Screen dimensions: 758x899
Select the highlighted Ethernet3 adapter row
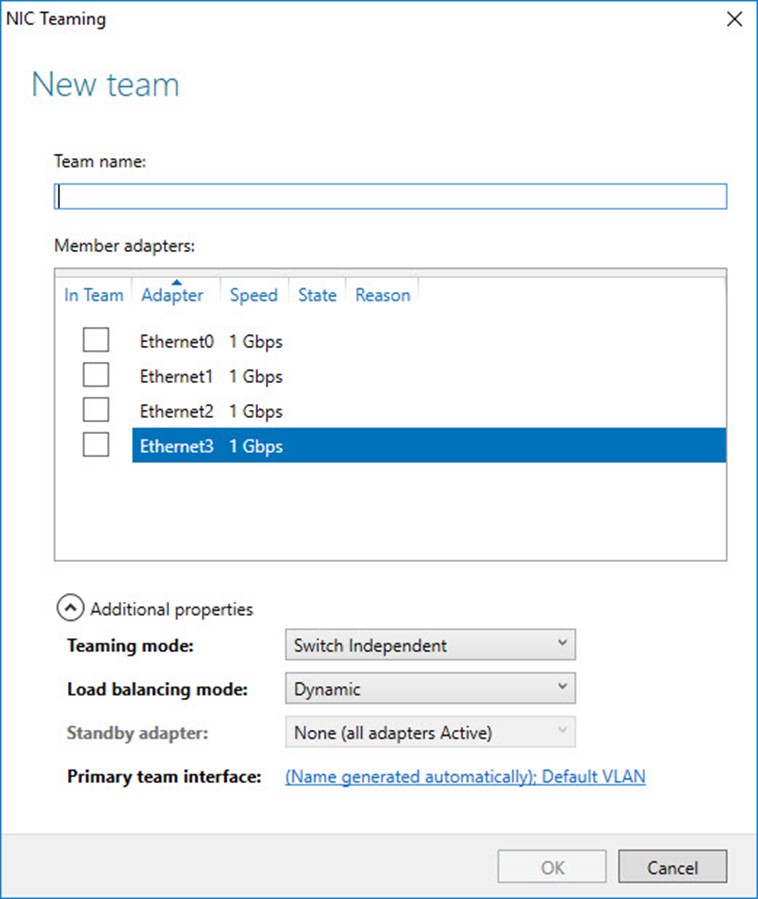pos(429,445)
